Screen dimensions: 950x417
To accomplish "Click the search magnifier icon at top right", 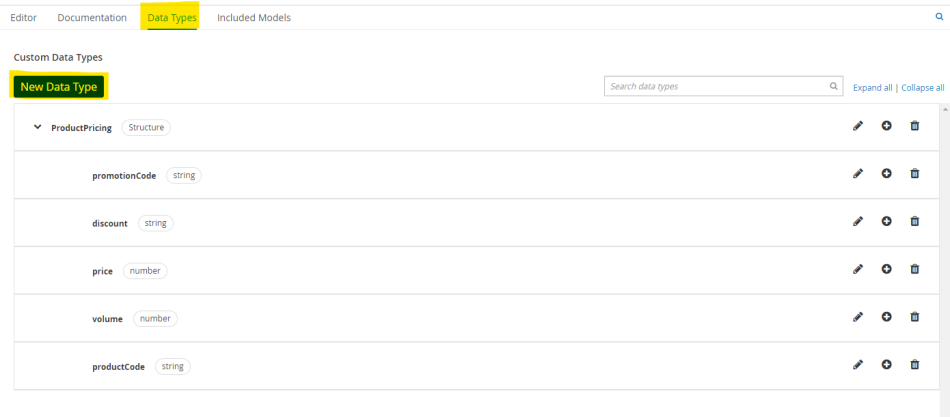I will pos(940,17).
